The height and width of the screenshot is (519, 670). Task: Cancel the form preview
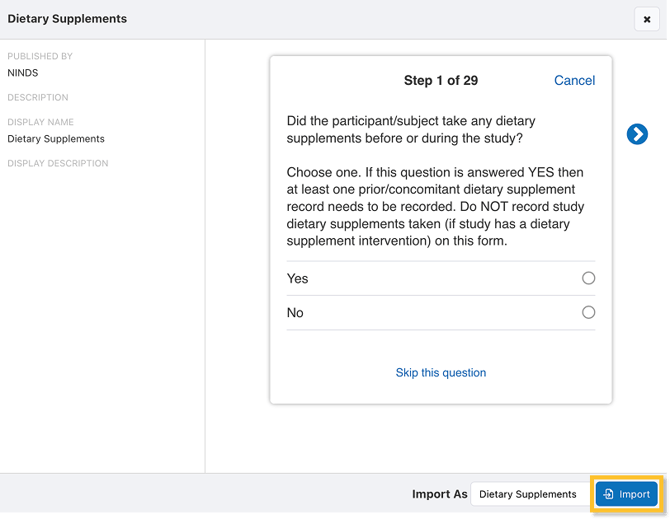tap(574, 80)
